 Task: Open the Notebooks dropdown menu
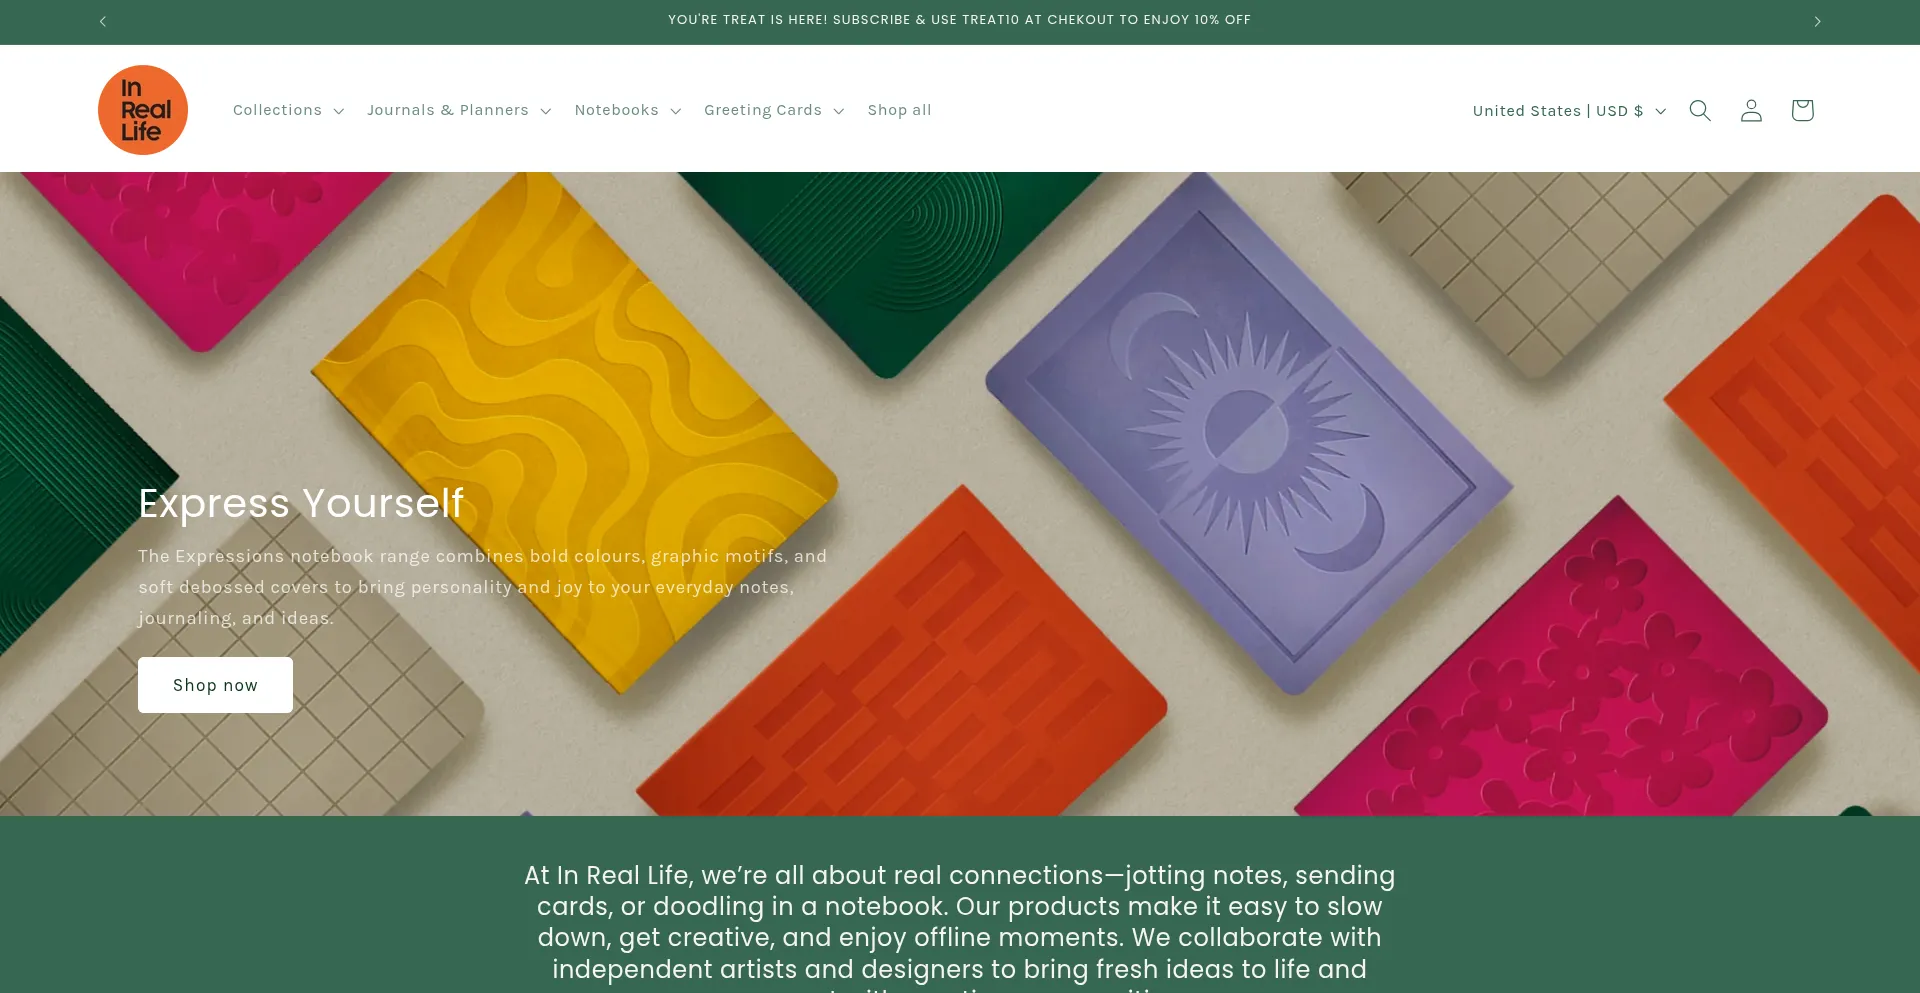(627, 110)
